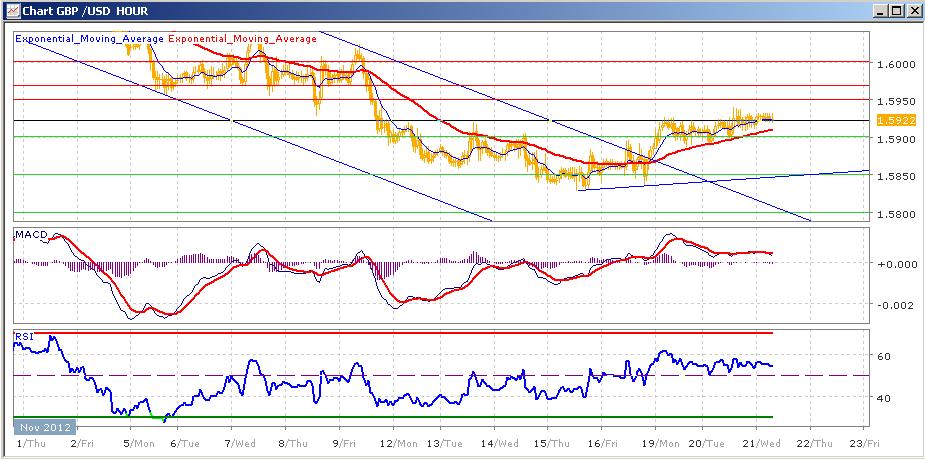Click the Nov 2012 date badge
925x459 pixels.
click(45, 427)
